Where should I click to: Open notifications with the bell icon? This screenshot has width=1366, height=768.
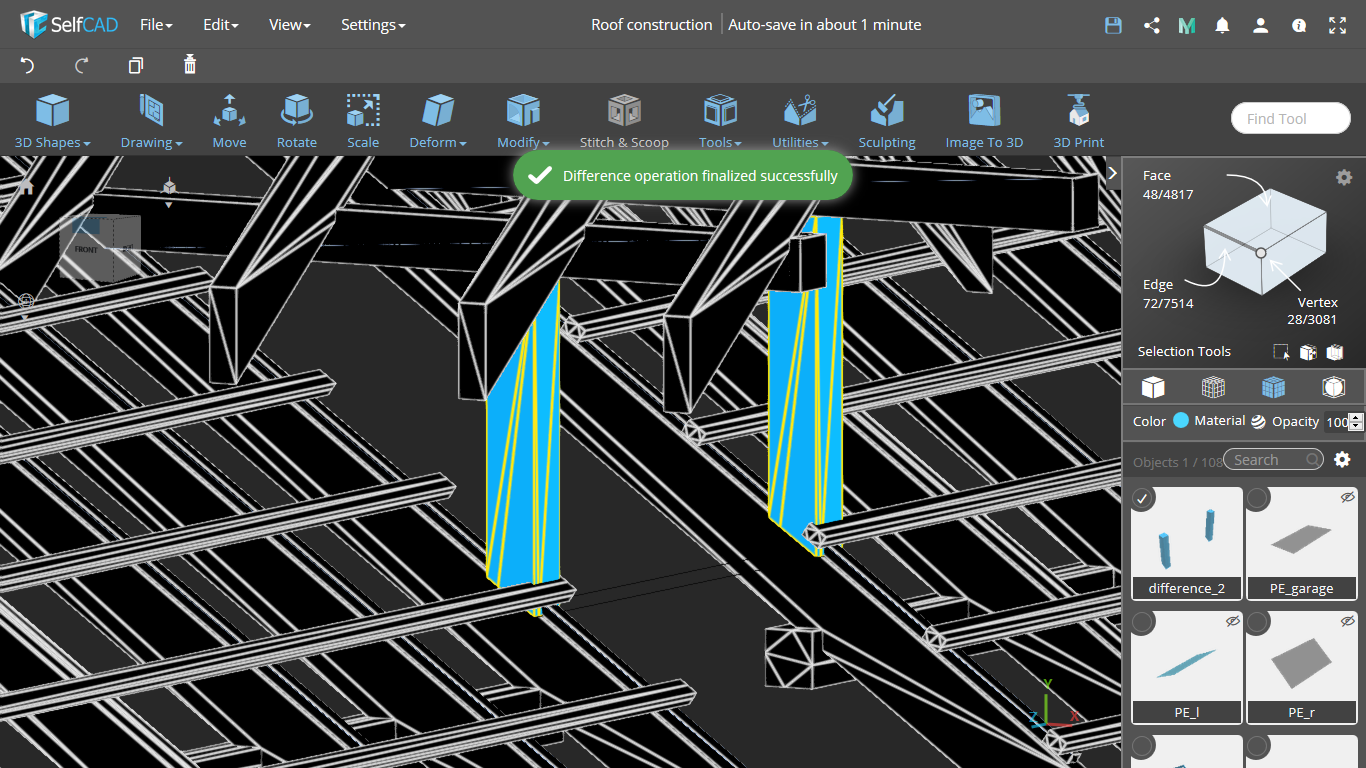click(1222, 25)
